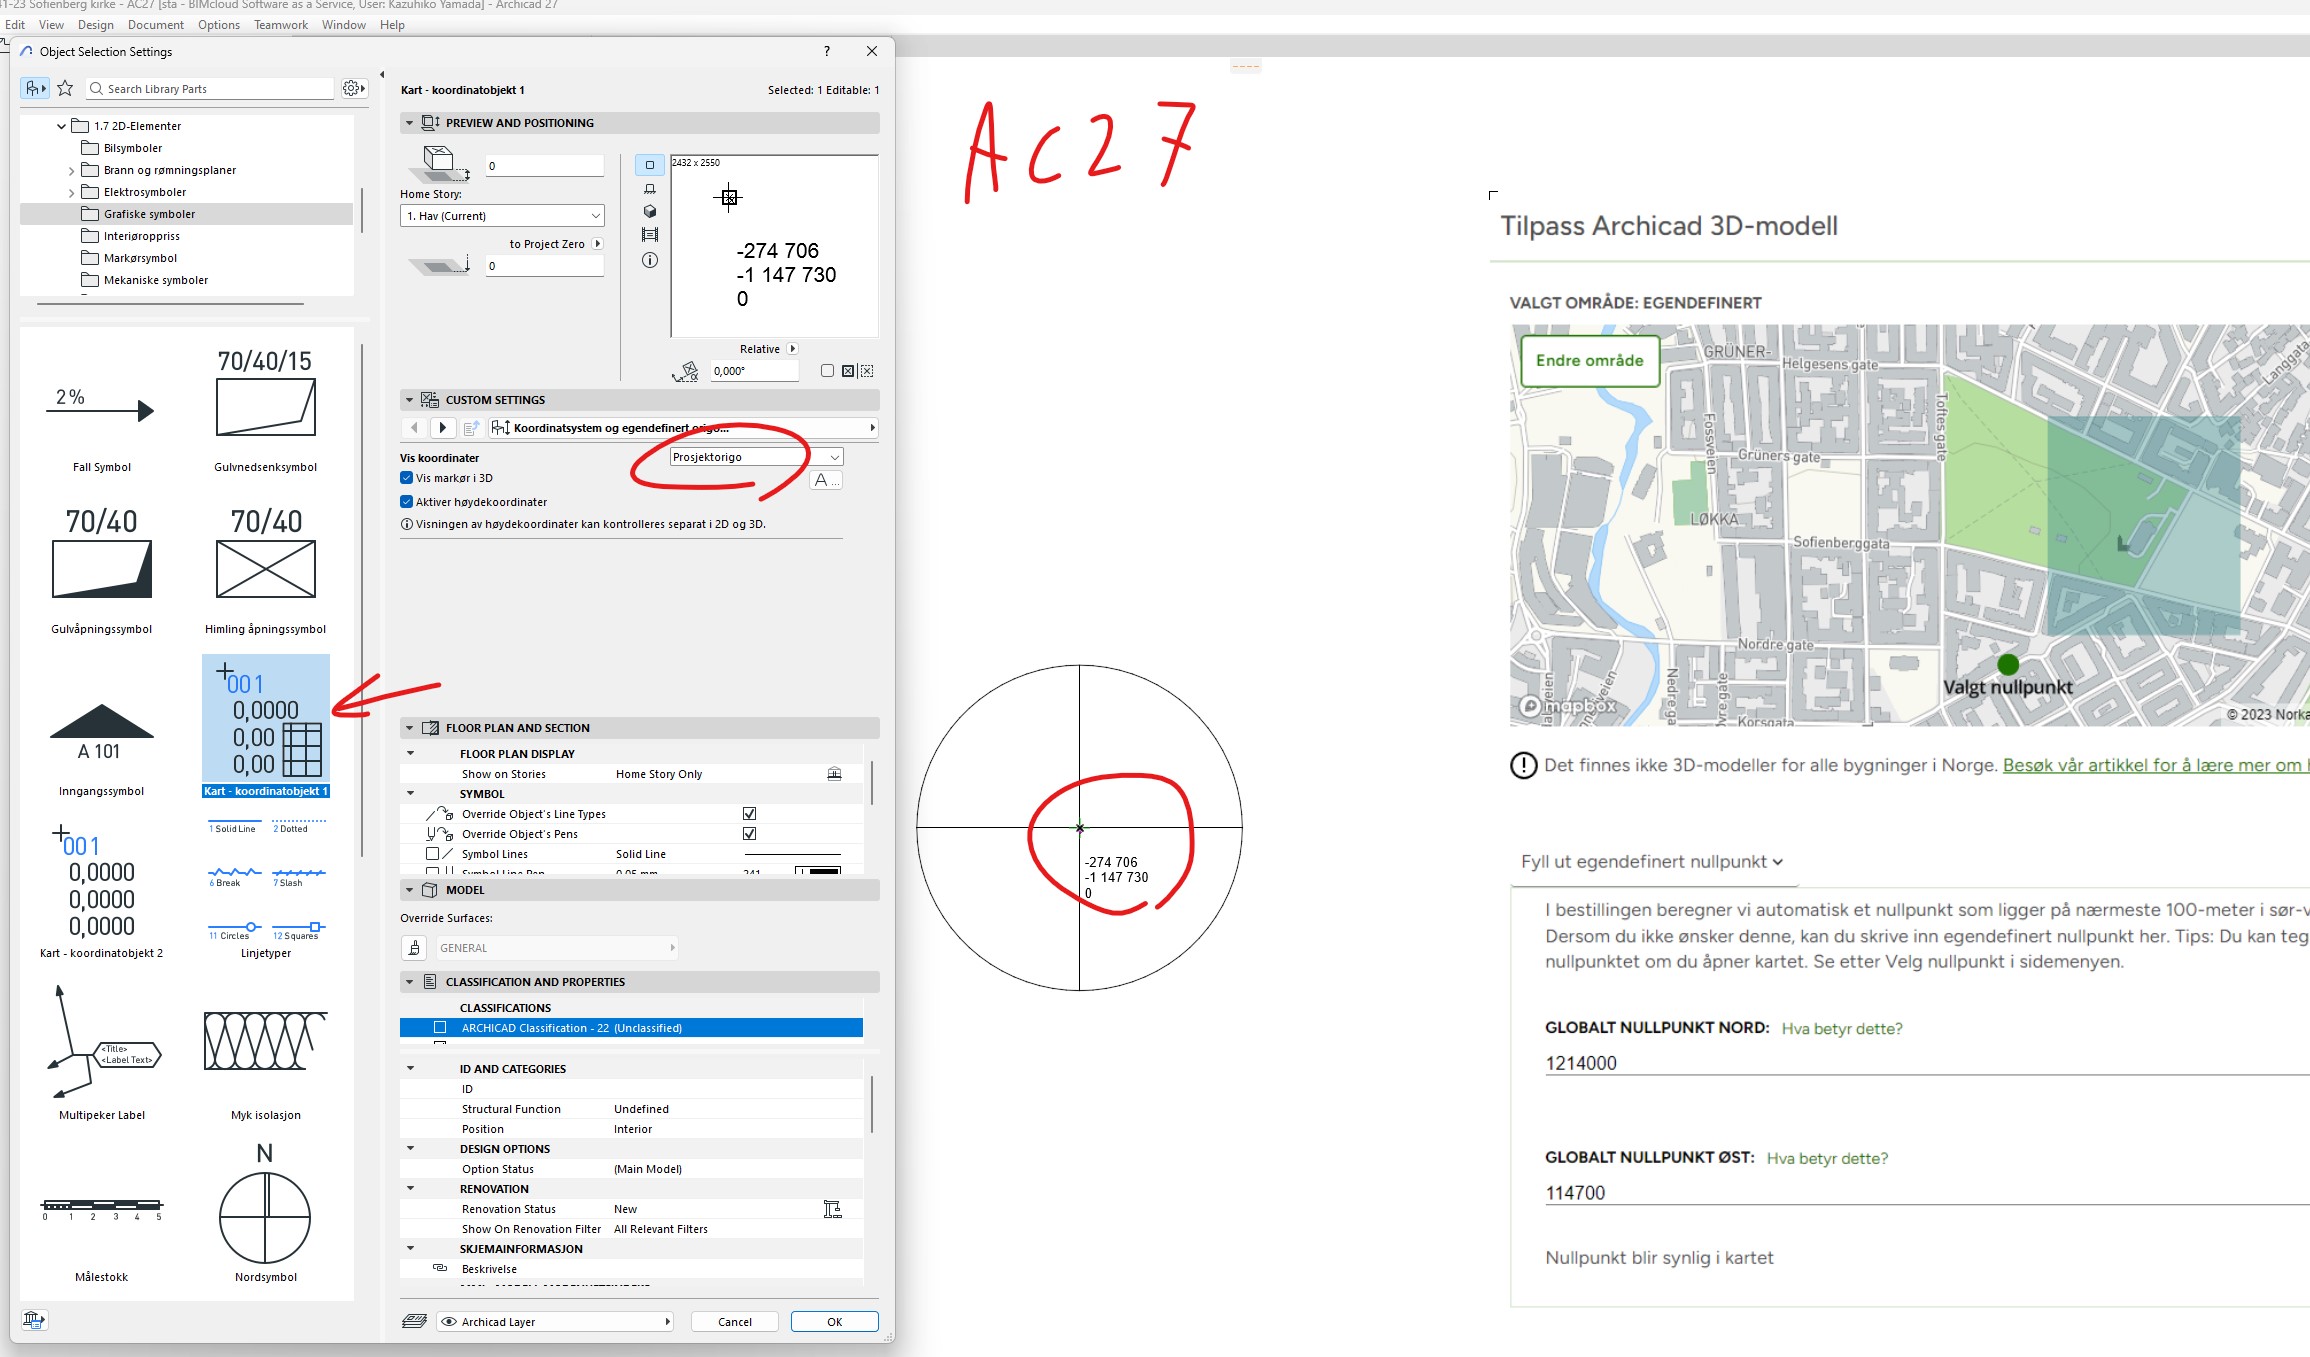
Task: Open the Prosjektorigo dropdown
Action: [756, 457]
